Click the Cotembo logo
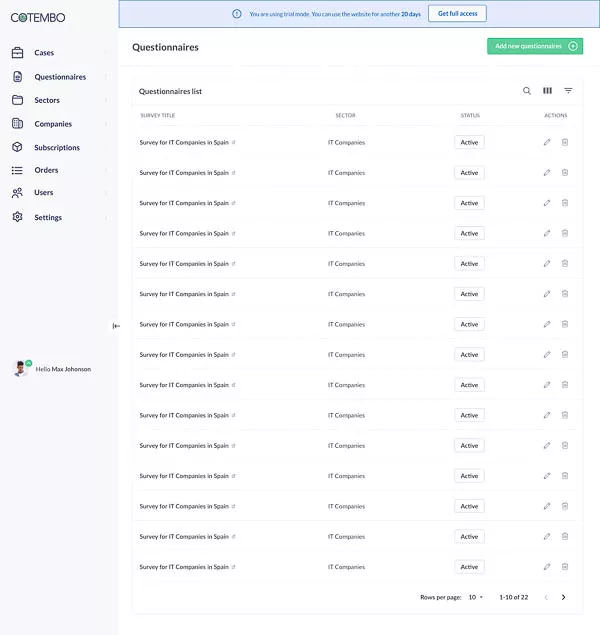This screenshot has width=600, height=635. point(38,17)
